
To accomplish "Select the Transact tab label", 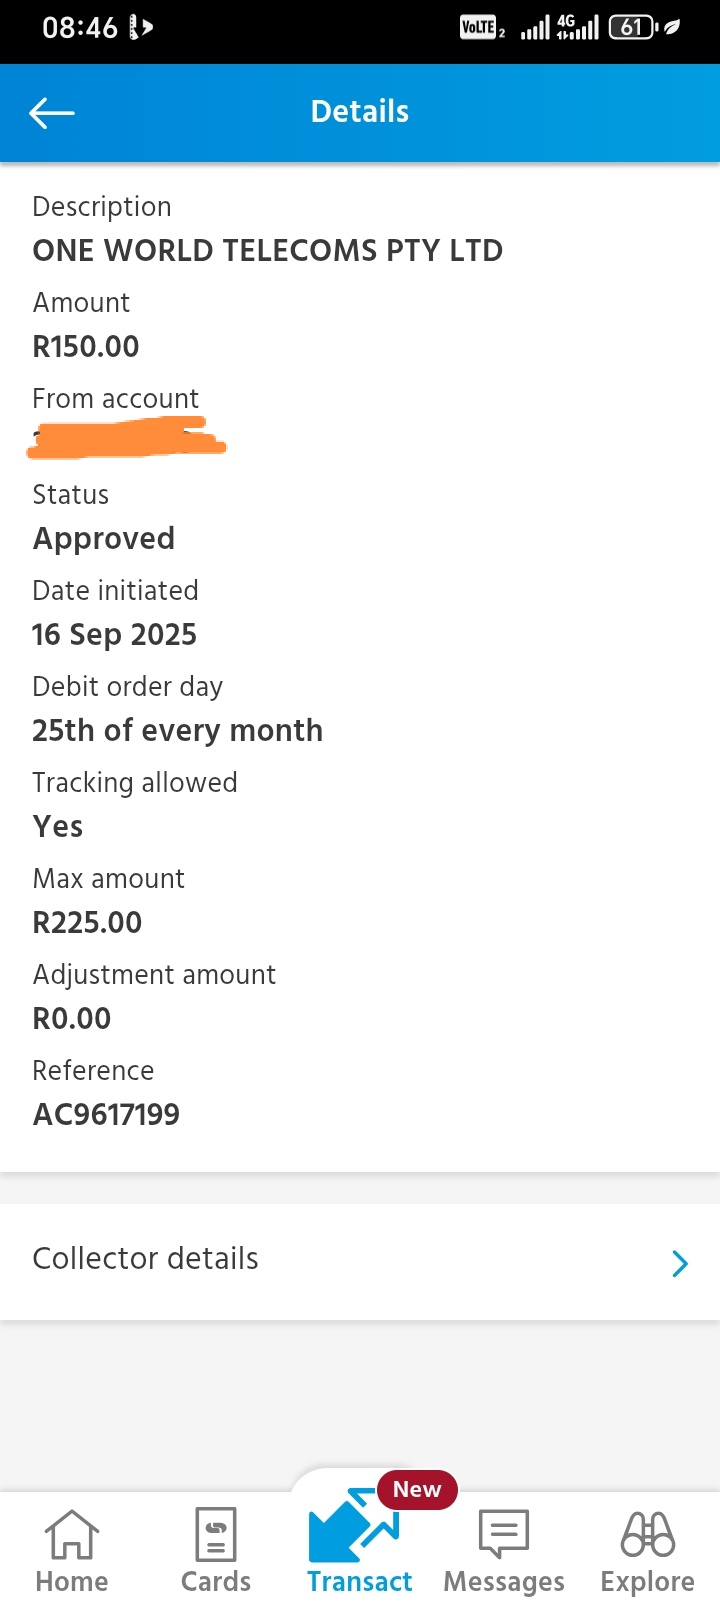I will (359, 1581).
